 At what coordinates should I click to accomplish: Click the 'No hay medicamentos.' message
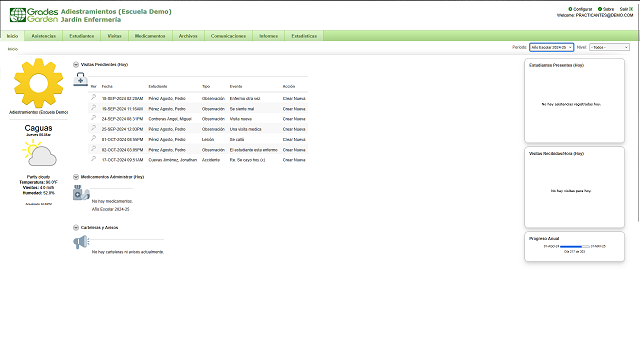[112, 201]
